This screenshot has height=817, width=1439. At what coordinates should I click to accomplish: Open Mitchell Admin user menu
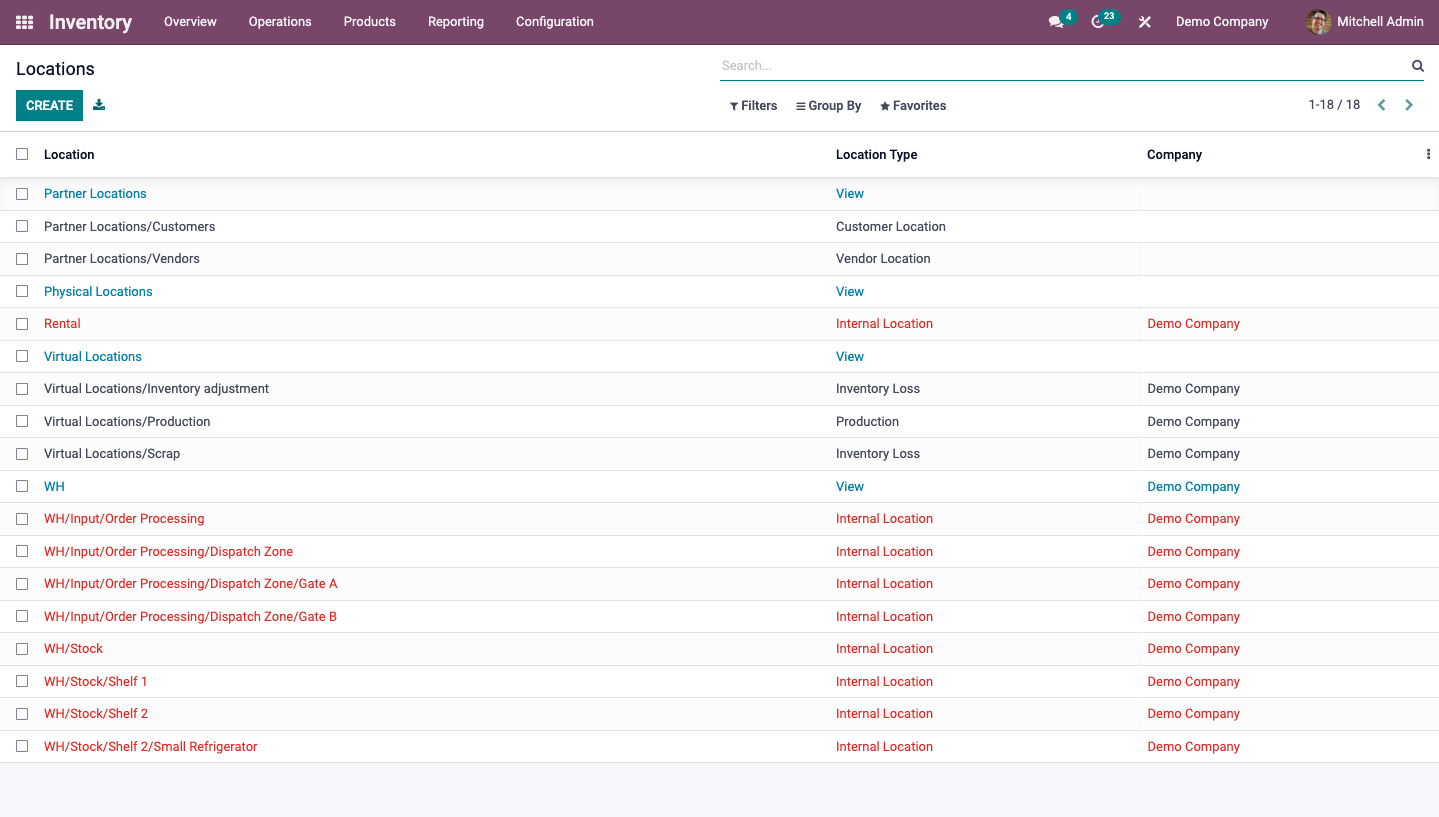click(x=1365, y=22)
